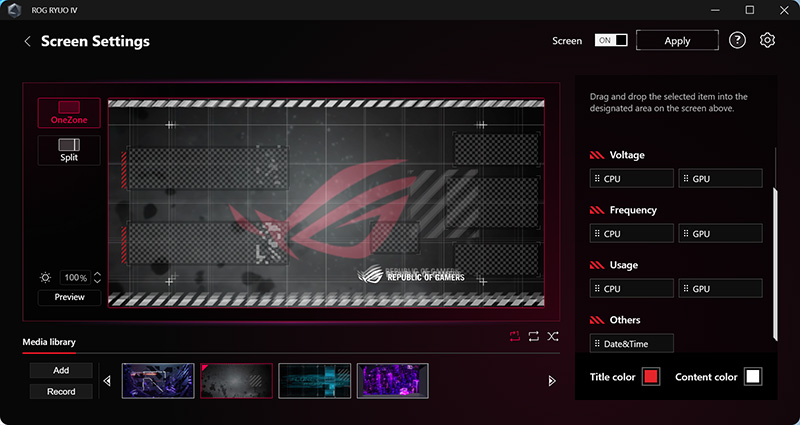Viewport: 800px width, 425px height.
Task: Click the 100% brightness input field
Action: tap(75, 278)
